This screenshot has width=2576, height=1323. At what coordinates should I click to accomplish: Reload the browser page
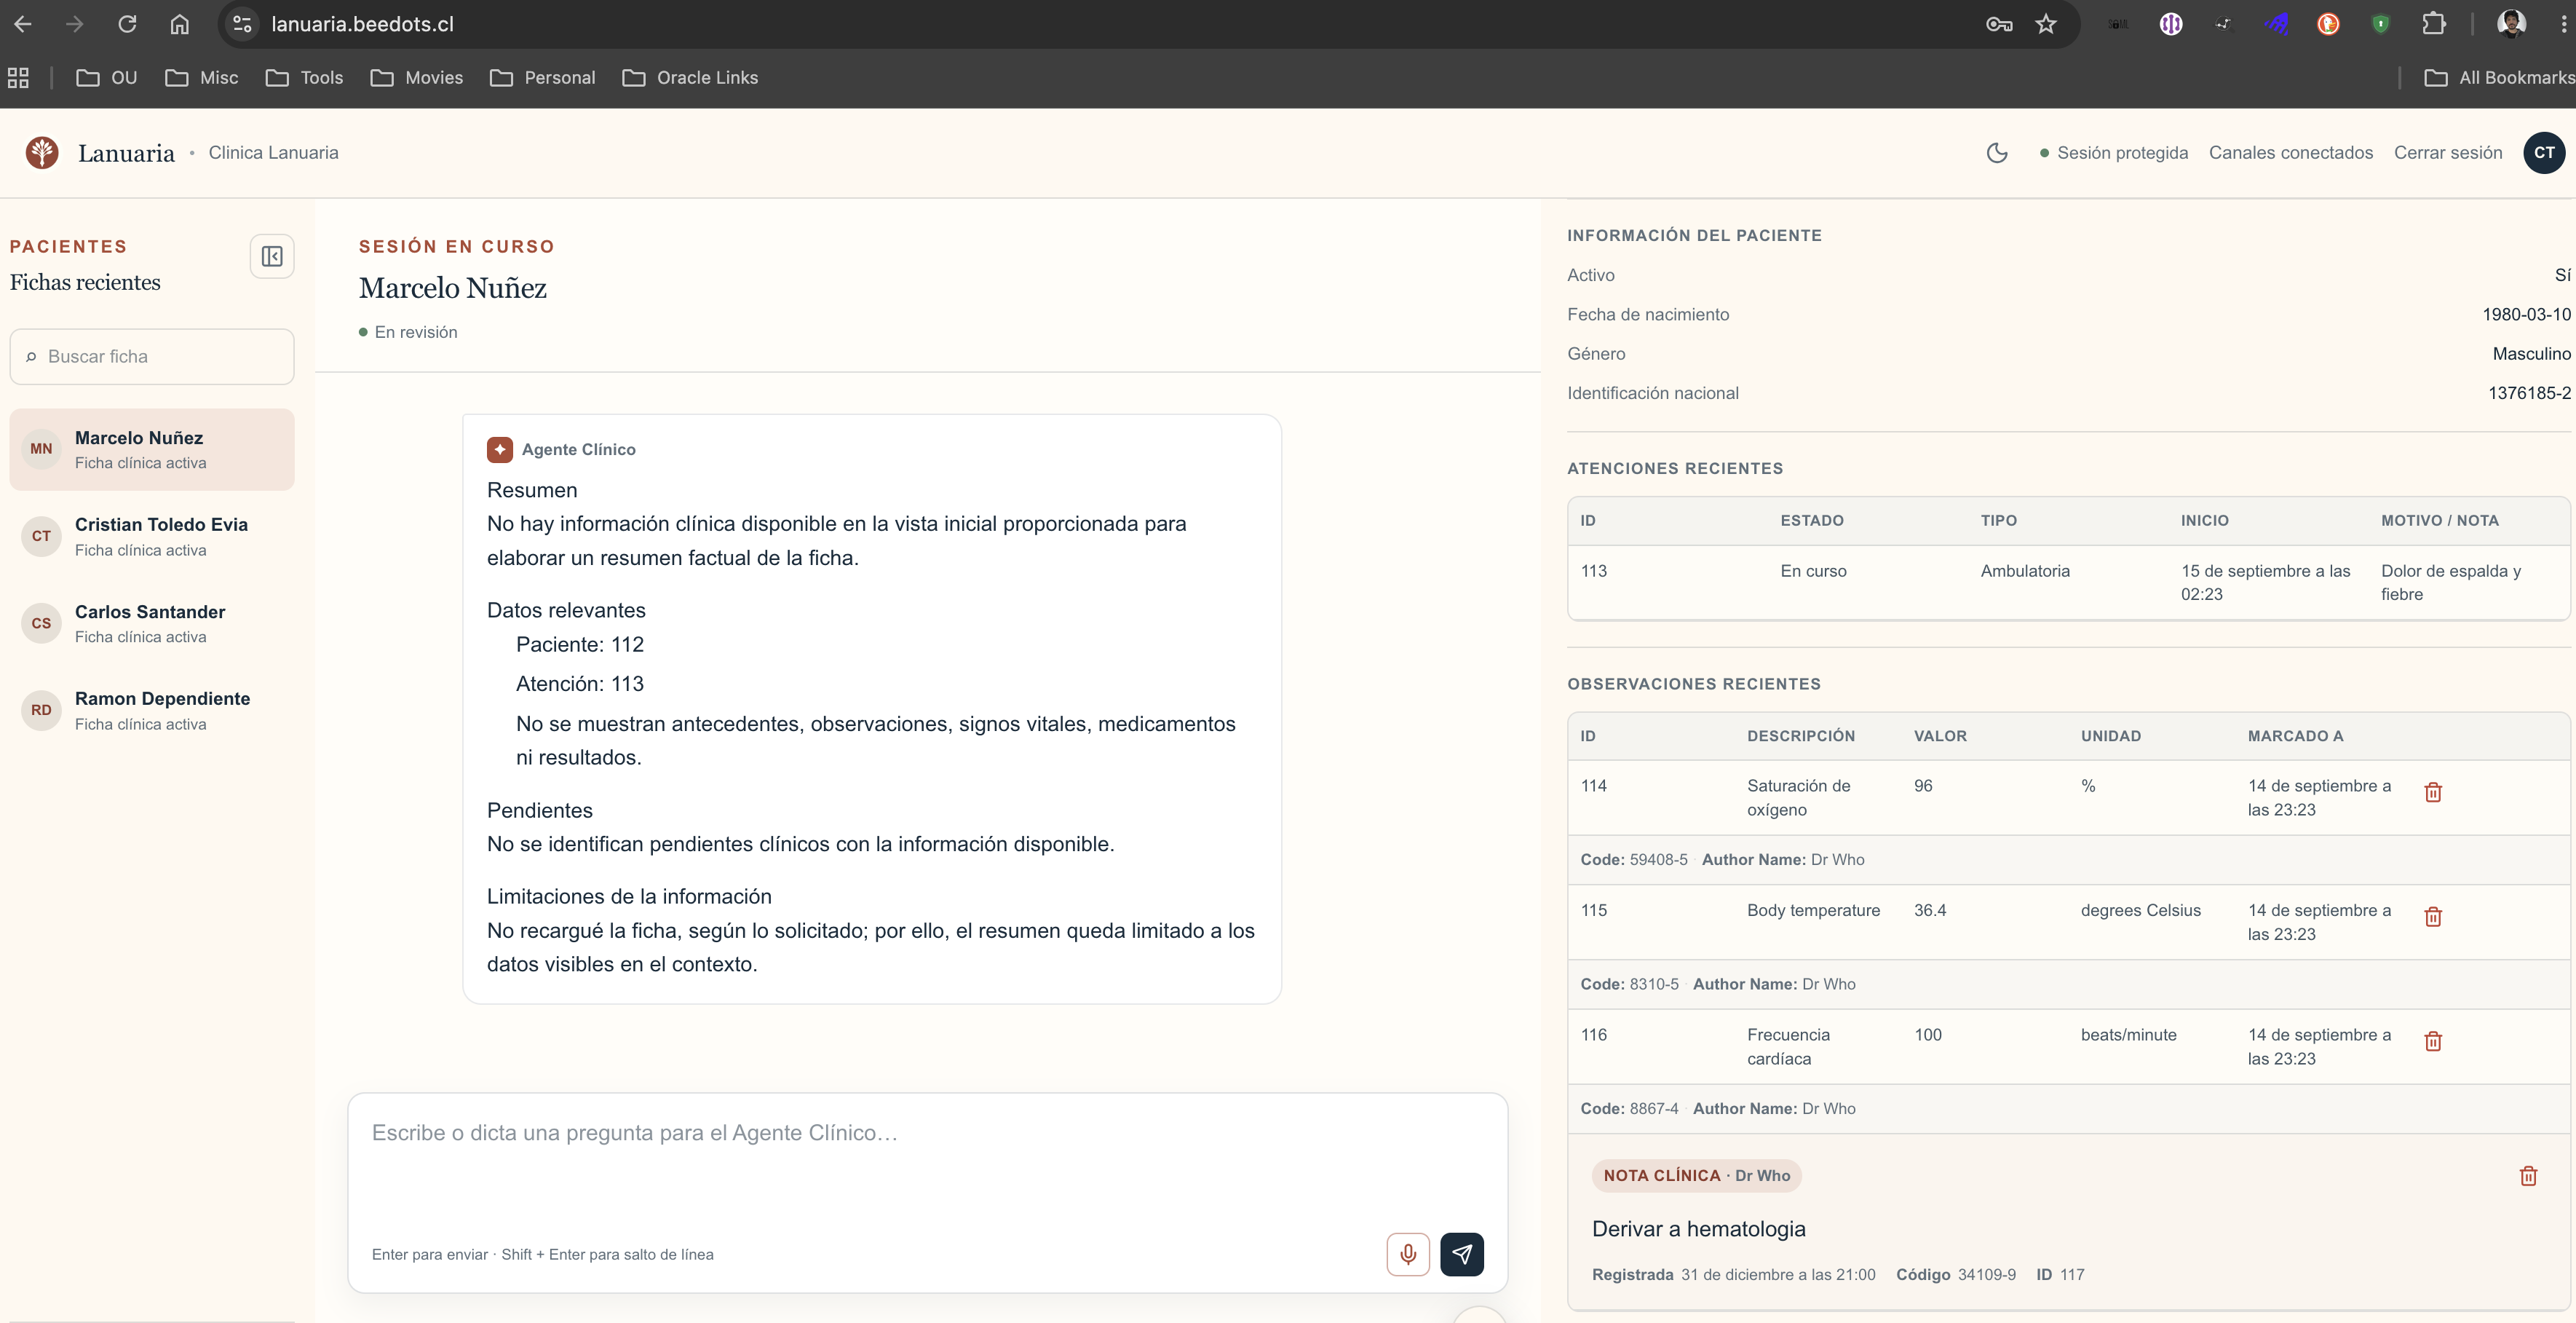tap(127, 24)
